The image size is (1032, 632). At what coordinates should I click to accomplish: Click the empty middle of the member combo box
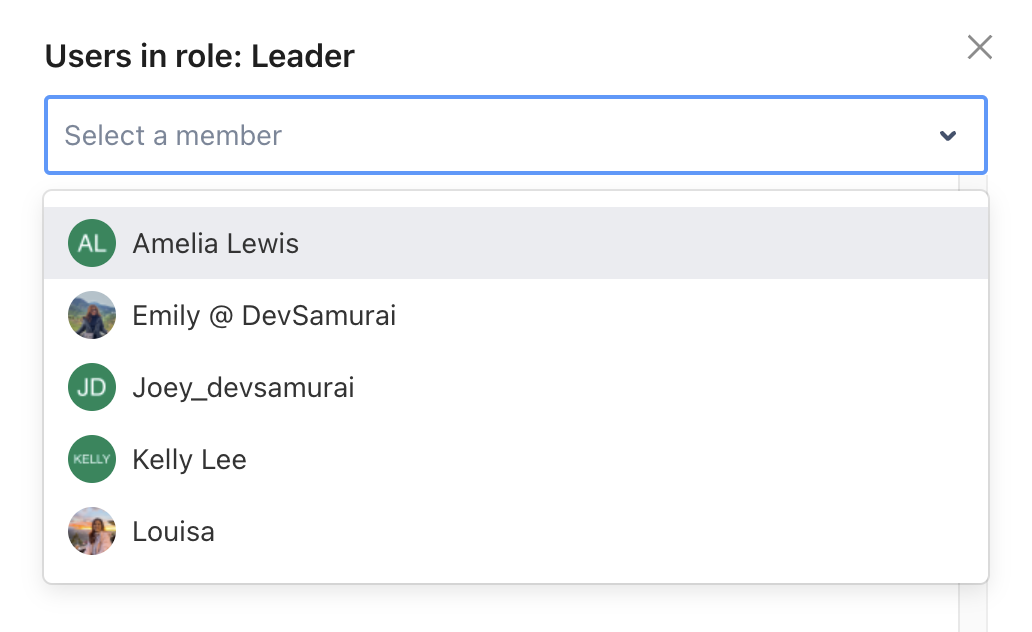click(600, 136)
